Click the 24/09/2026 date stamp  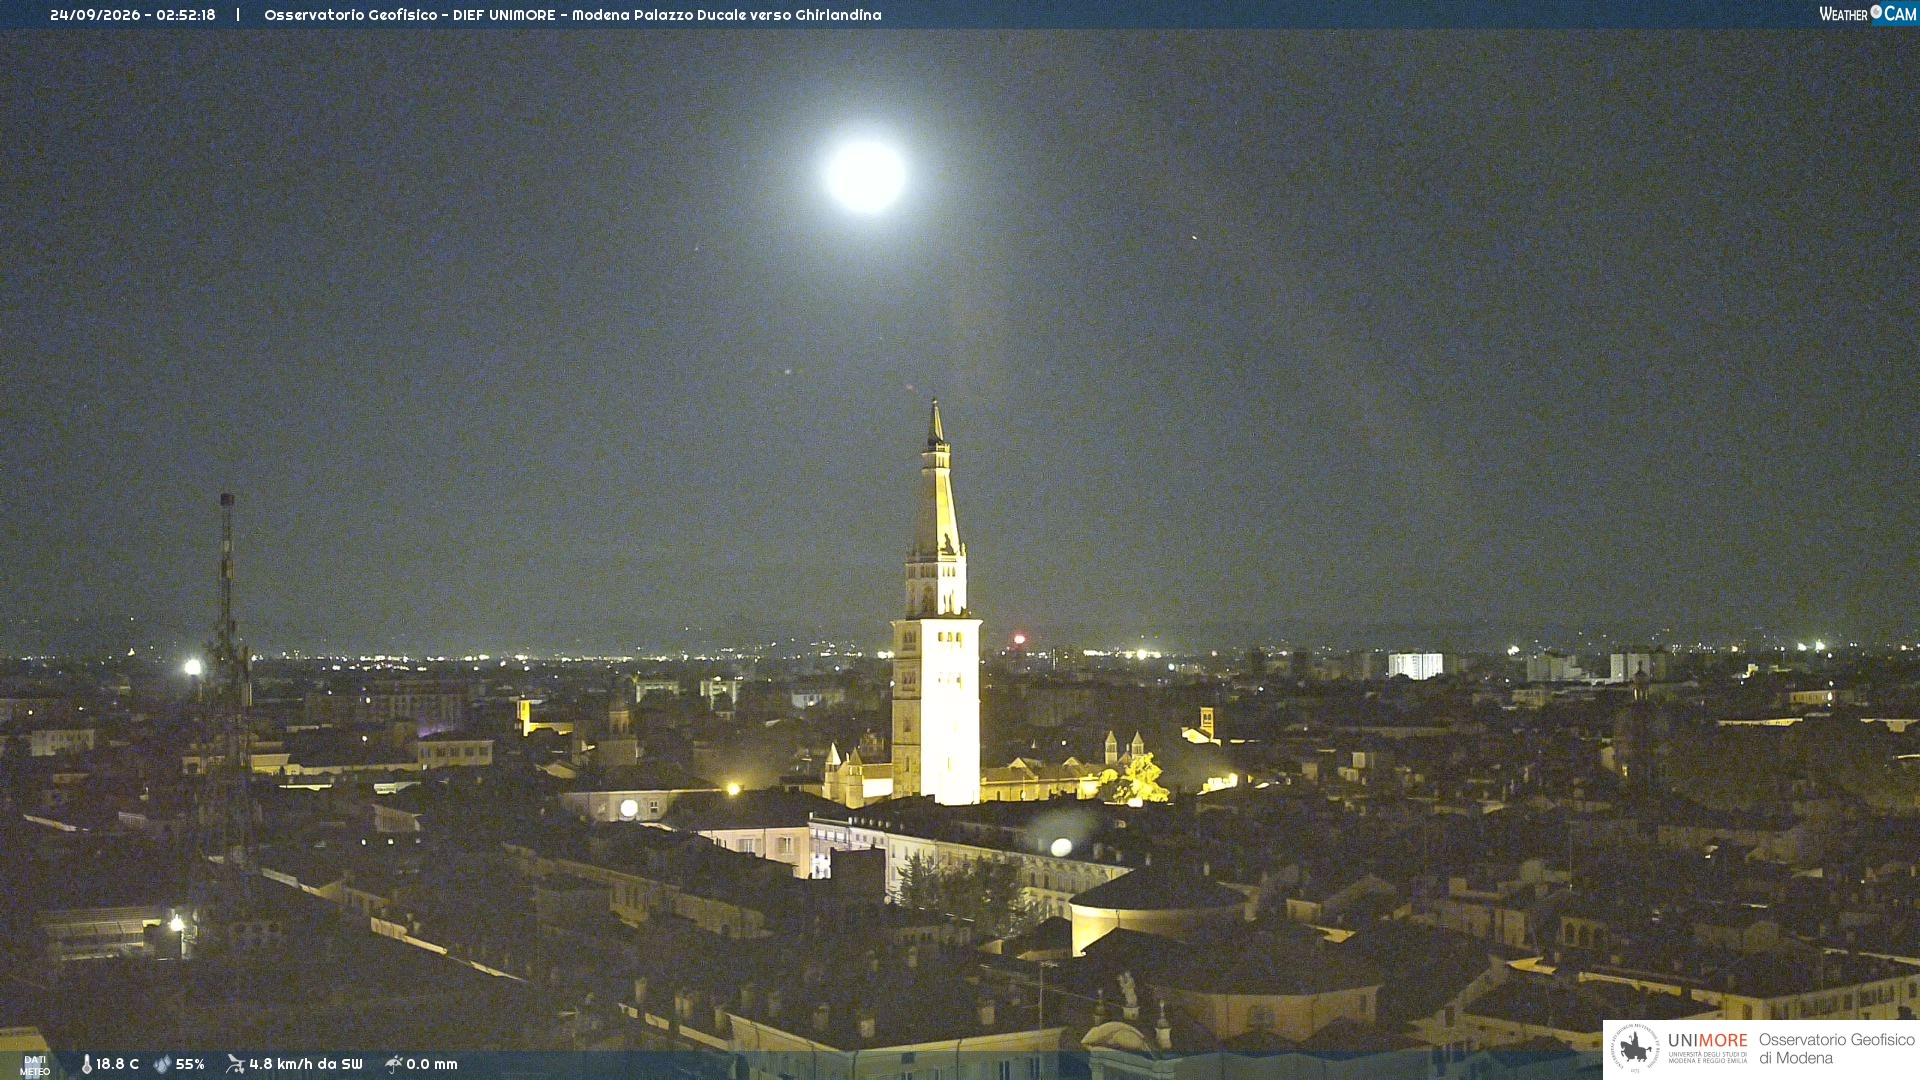tap(95, 15)
